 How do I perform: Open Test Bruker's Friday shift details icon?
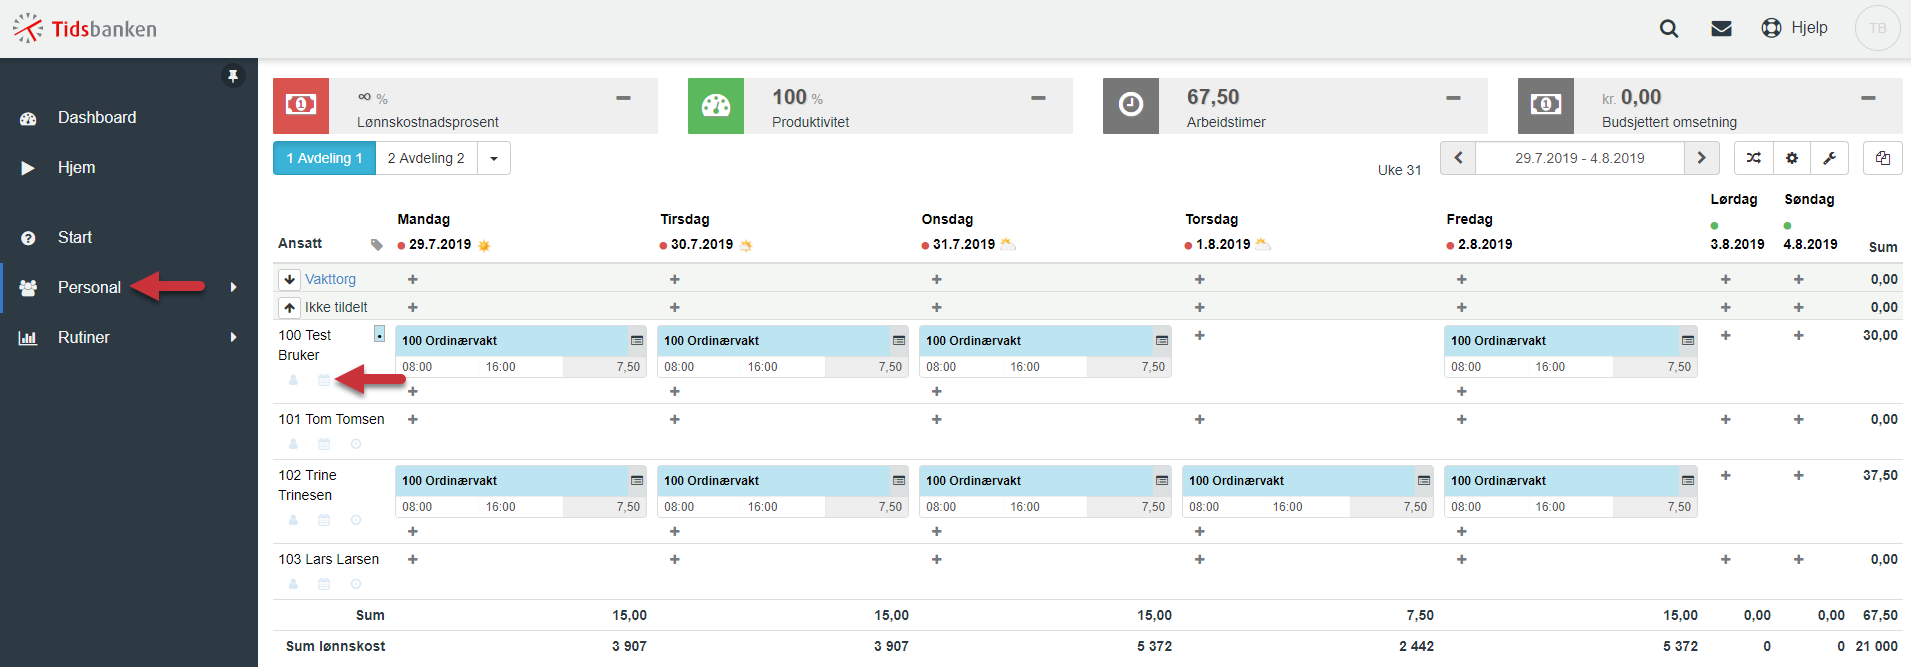point(1688,341)
